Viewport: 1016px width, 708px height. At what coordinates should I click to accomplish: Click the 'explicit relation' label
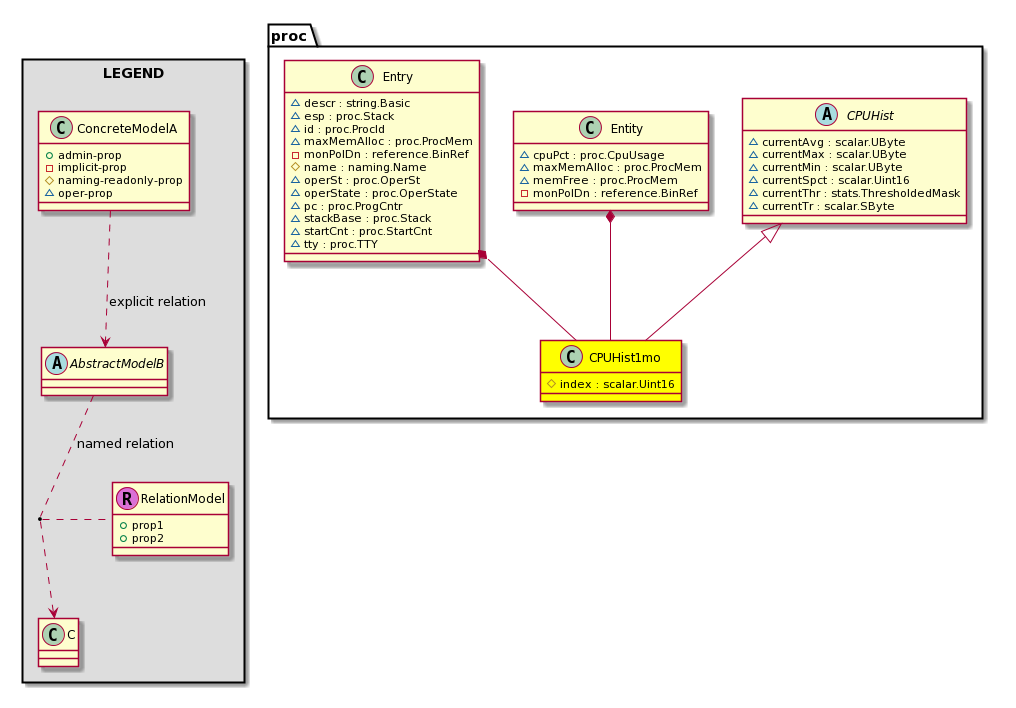(157, 302)
